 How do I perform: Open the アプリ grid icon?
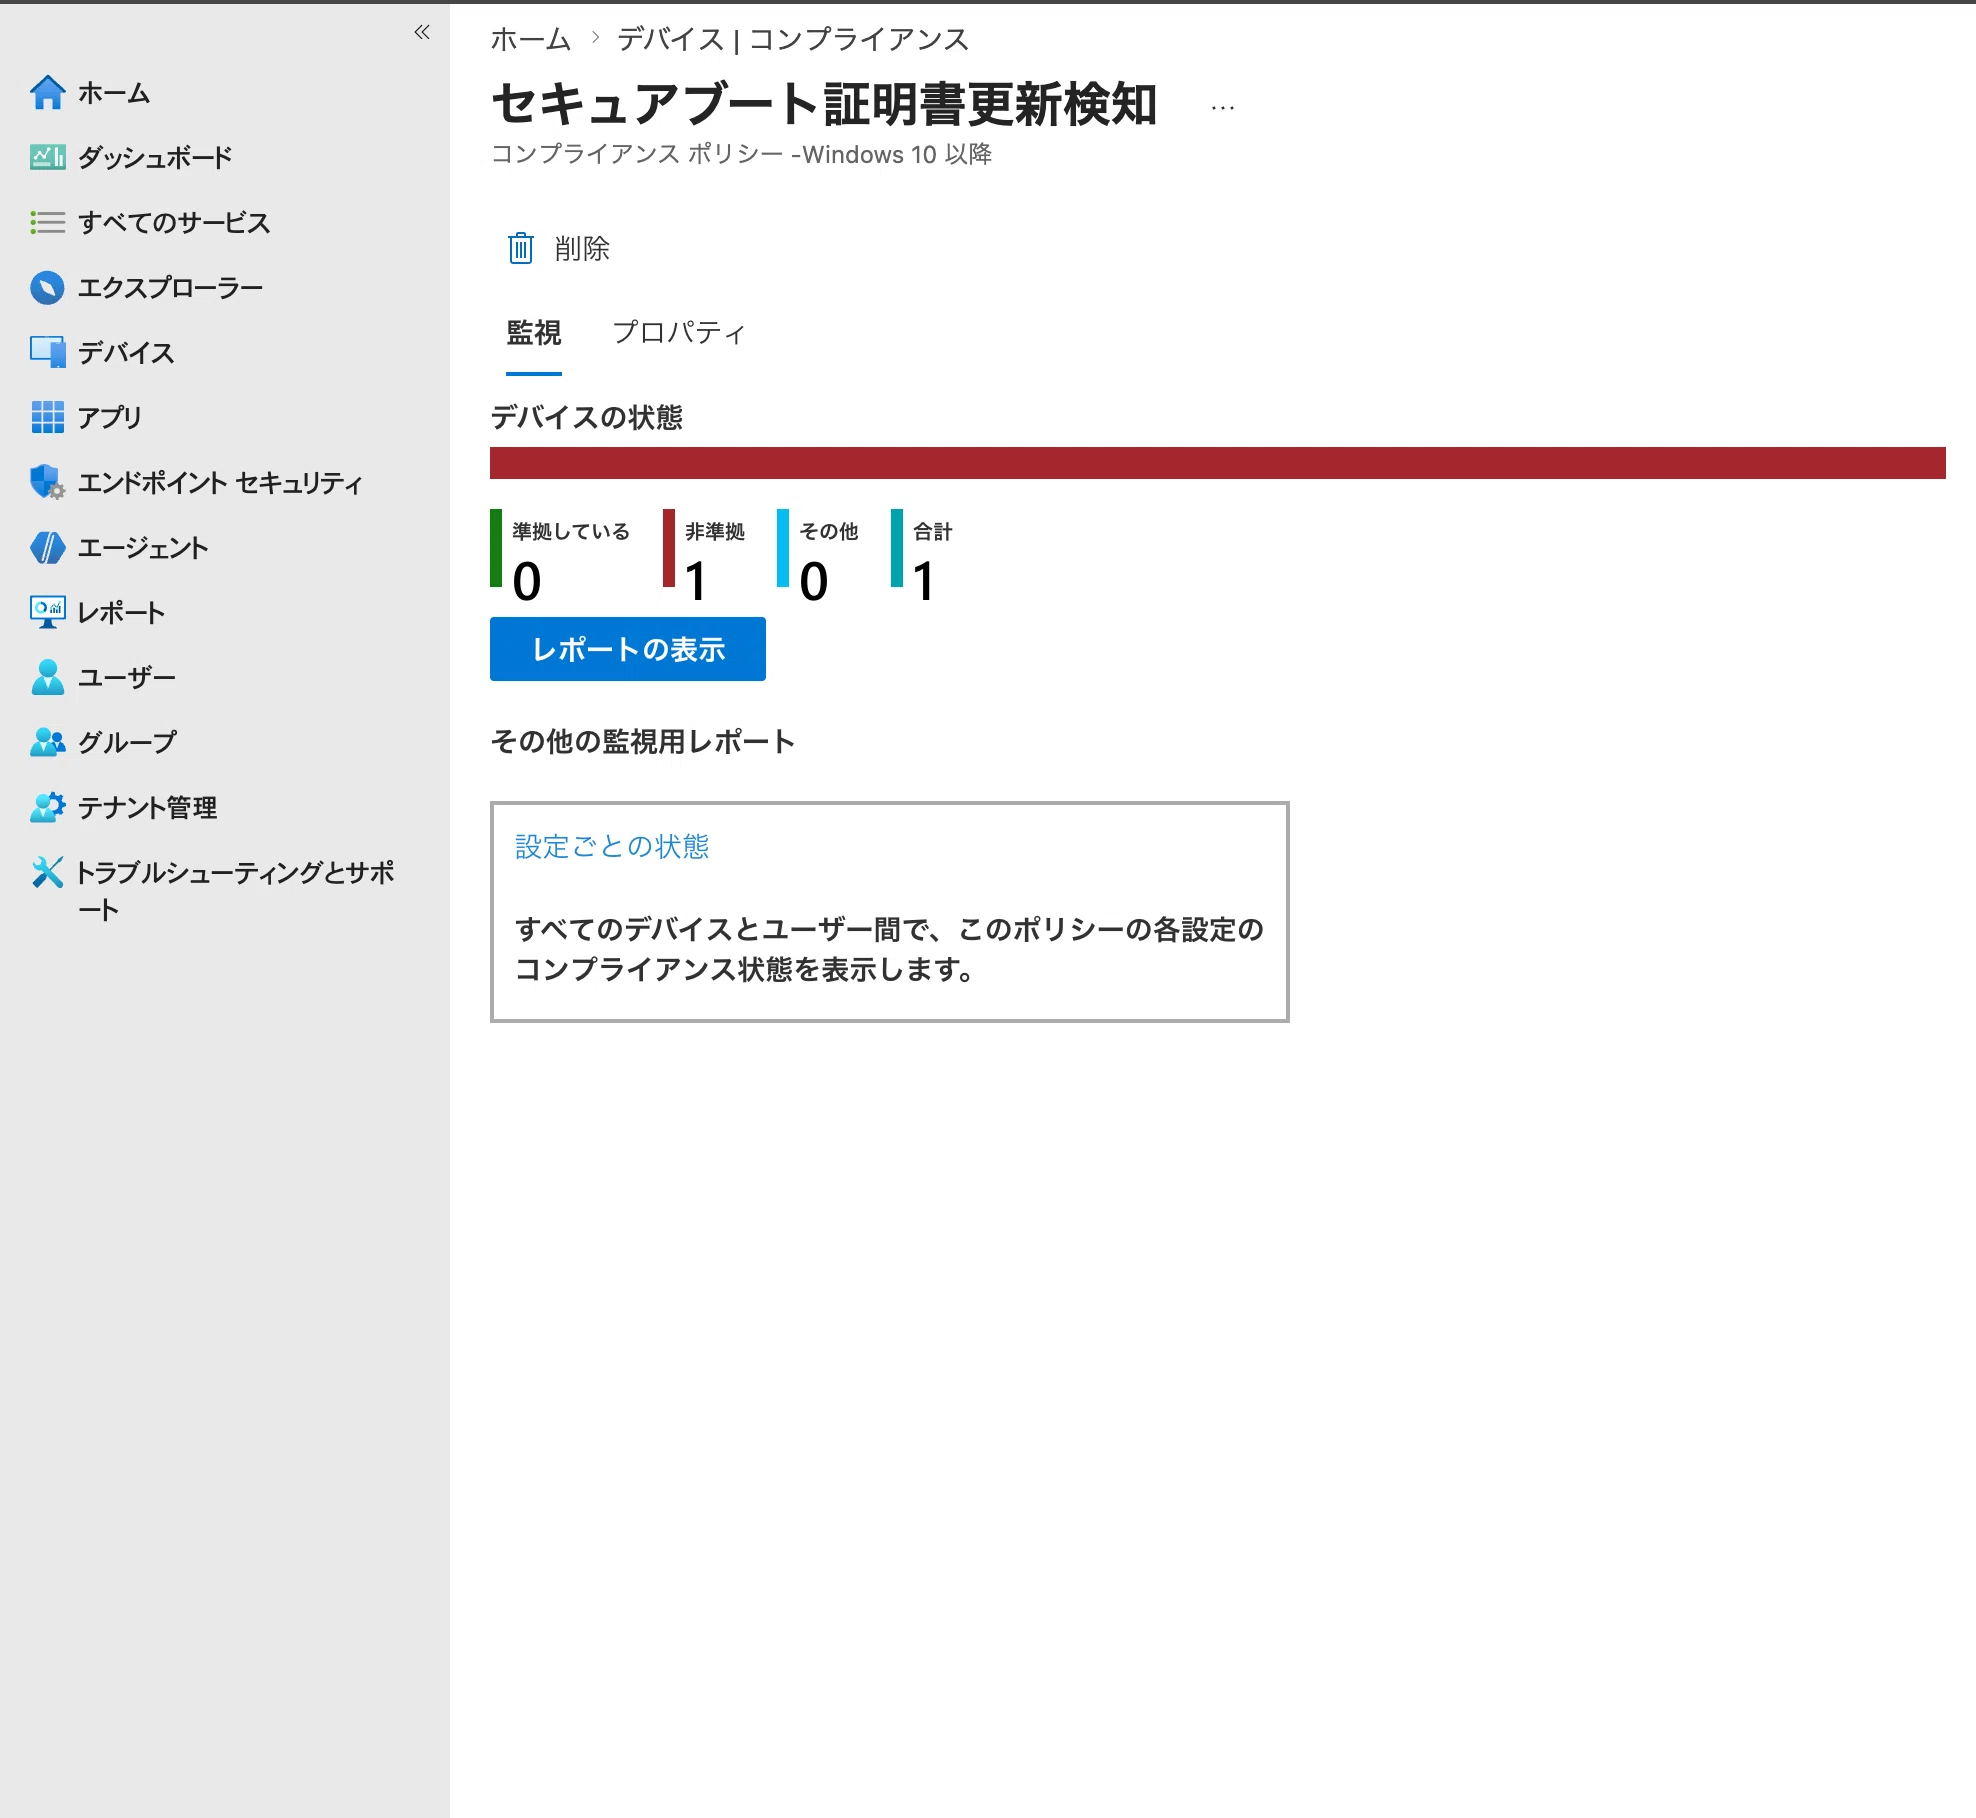[47, 417]
